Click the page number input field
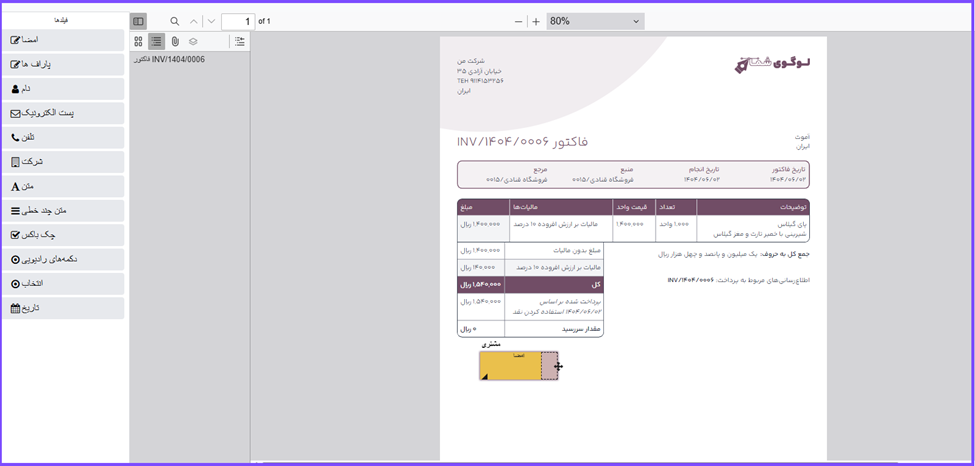This screenshot has height=466, width=975. click(x=237, y=21)
